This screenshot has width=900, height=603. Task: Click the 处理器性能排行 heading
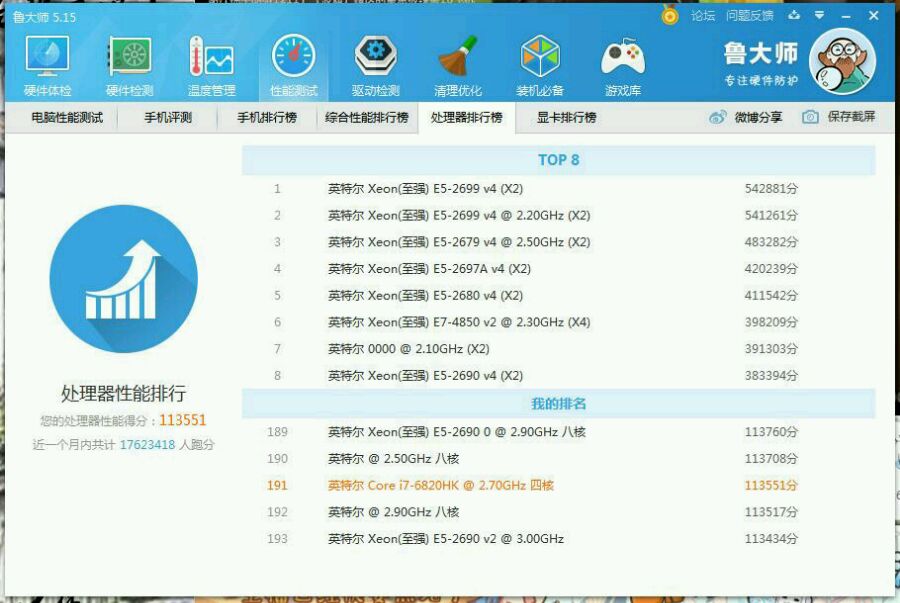pyautogui.click(x=123, y=394)
